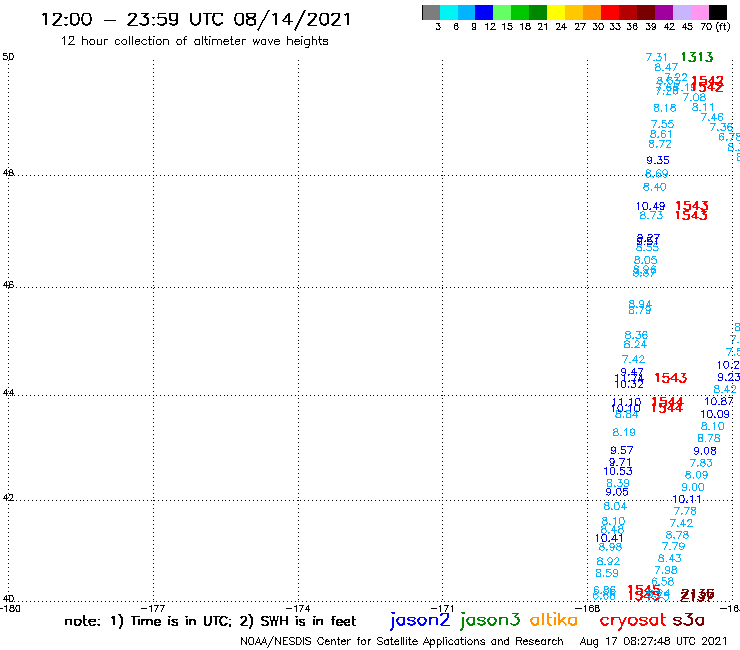Click the '10.41' wave height value
This screenshot has height=650, width=740.
(609, 539)
